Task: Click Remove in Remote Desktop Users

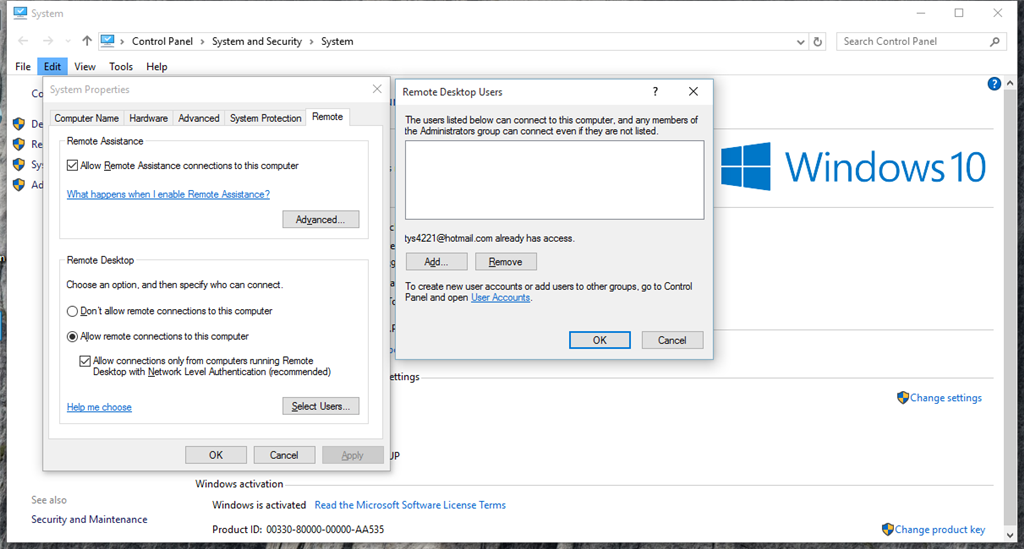Action: coord(505,262)
